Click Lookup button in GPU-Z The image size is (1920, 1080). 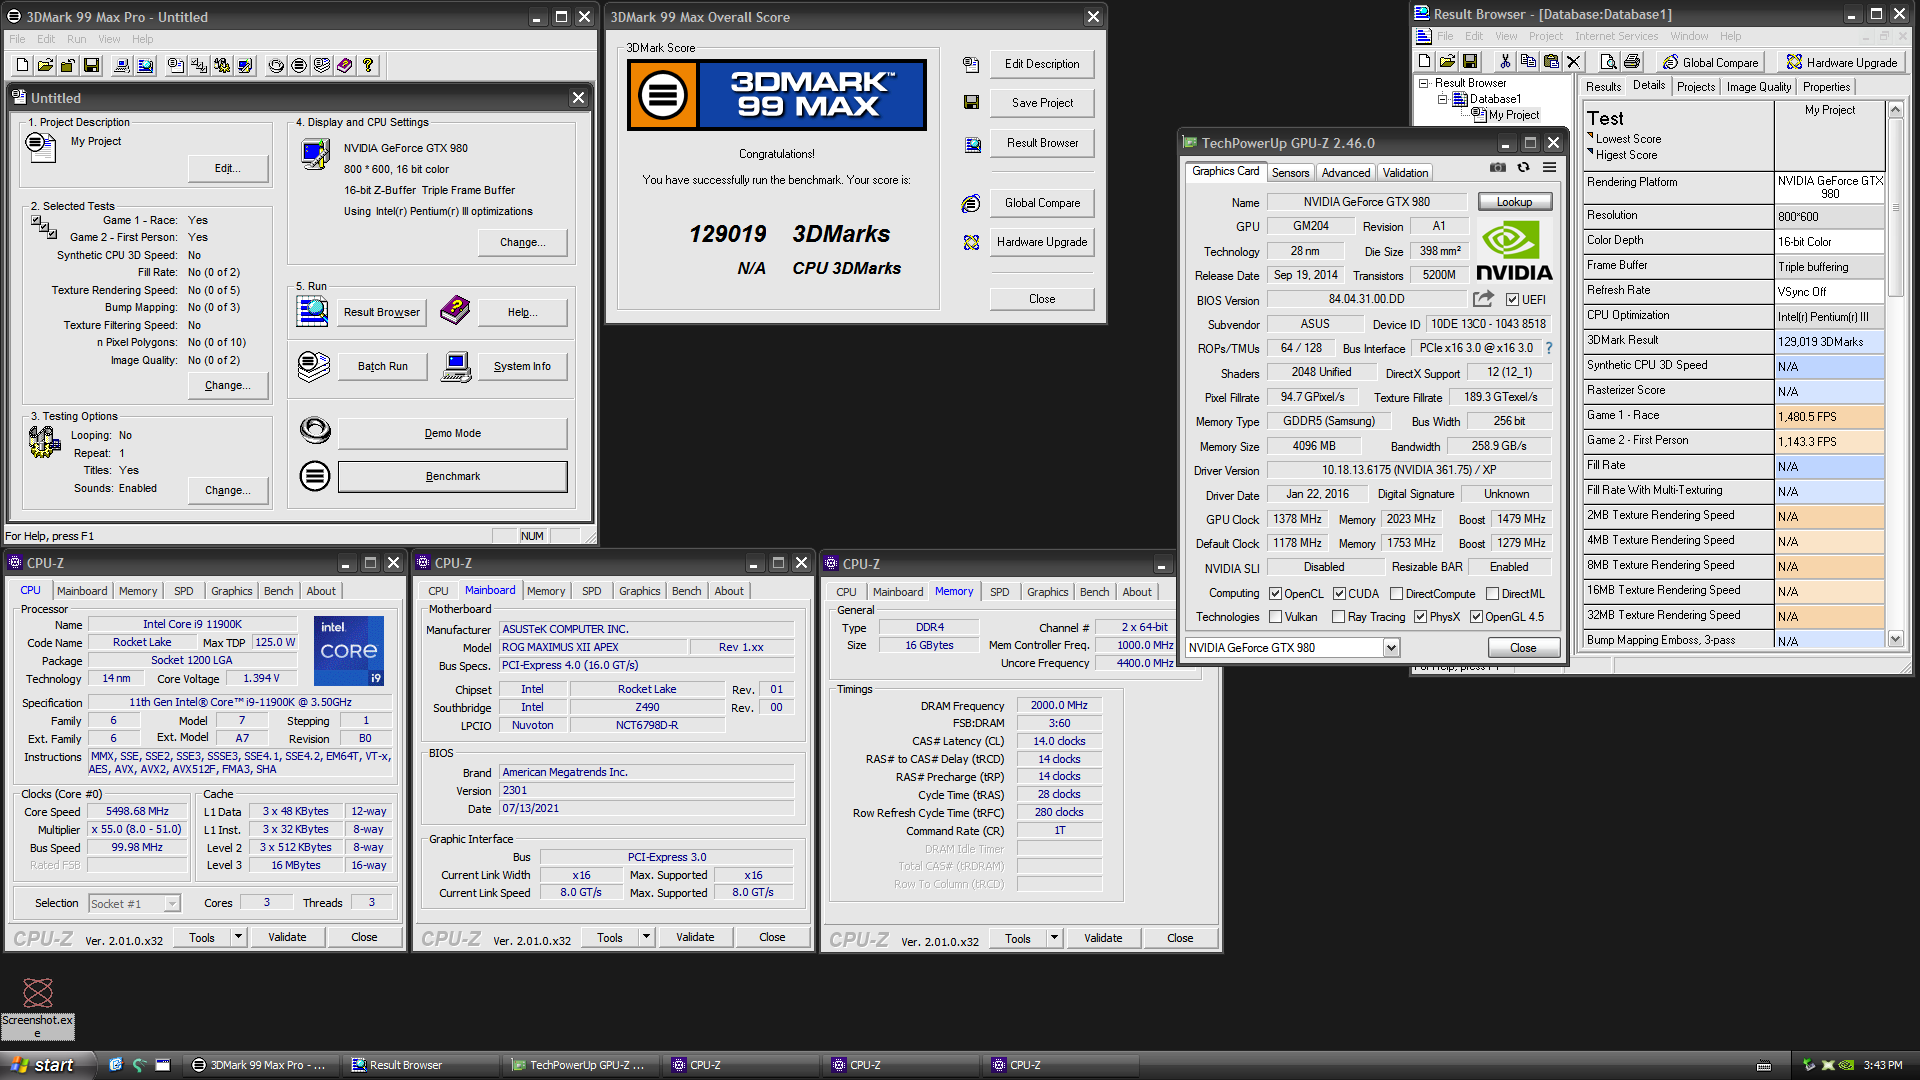(x=1514, y=202)
